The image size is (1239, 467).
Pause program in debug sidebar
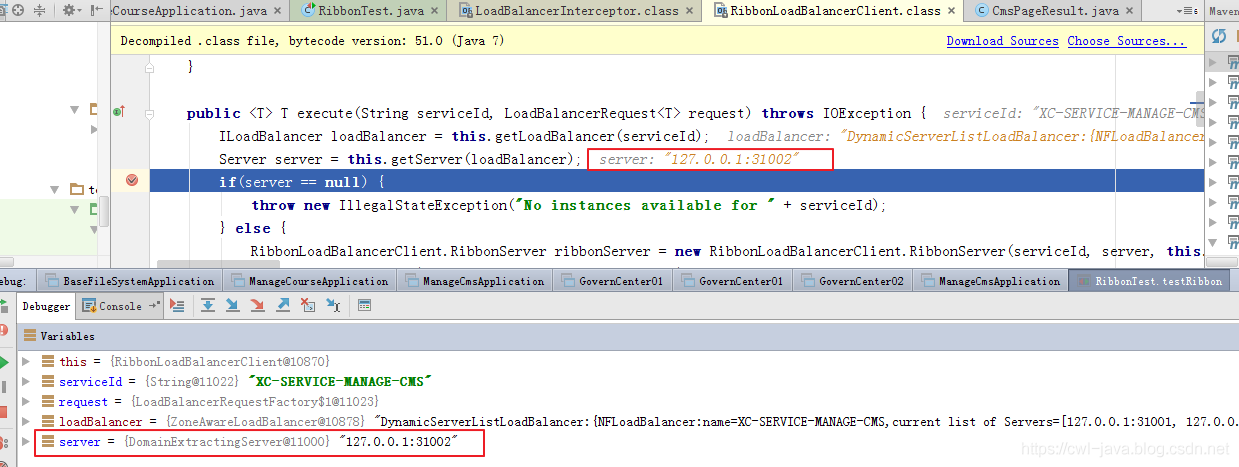point(4,387)
